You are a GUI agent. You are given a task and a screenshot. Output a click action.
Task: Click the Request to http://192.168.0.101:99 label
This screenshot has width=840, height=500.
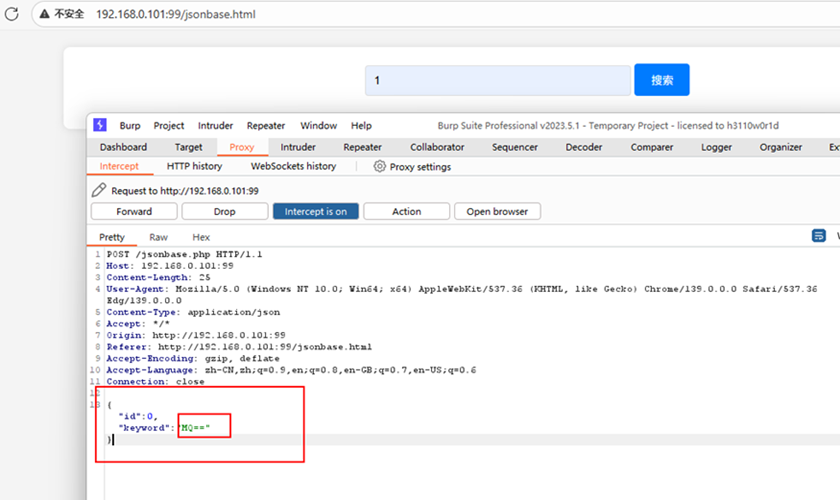[185, 191]
